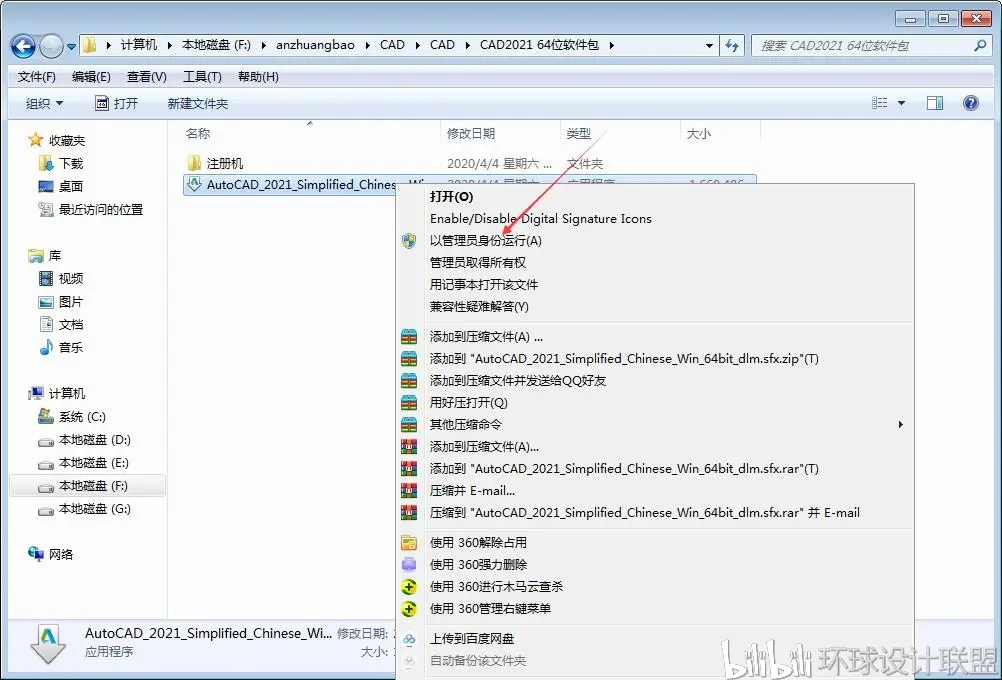Choose 管理员取得所有权
Screen dimensions: 1002x680
[x=478, y=263]
